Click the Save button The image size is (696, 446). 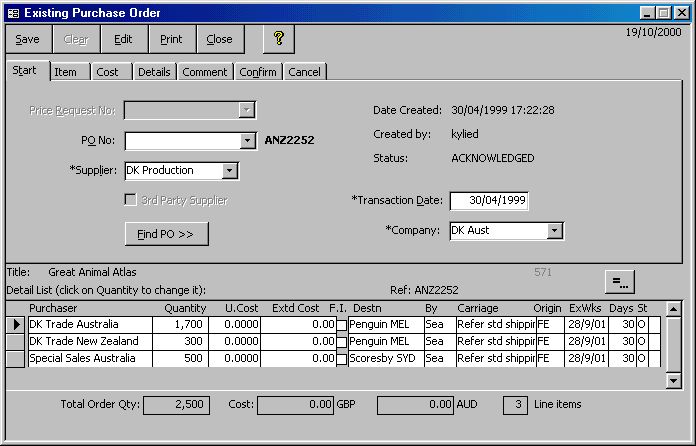(28, 39)
